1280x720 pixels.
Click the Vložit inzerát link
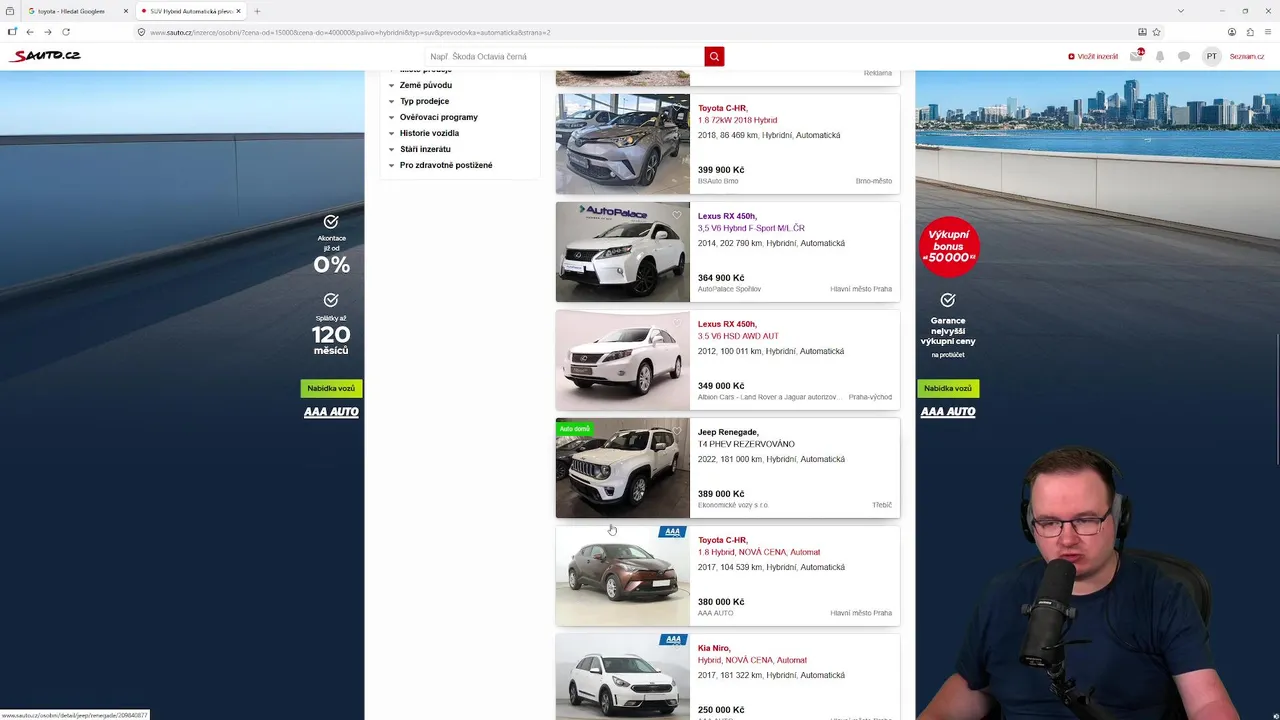point(1093,56)
